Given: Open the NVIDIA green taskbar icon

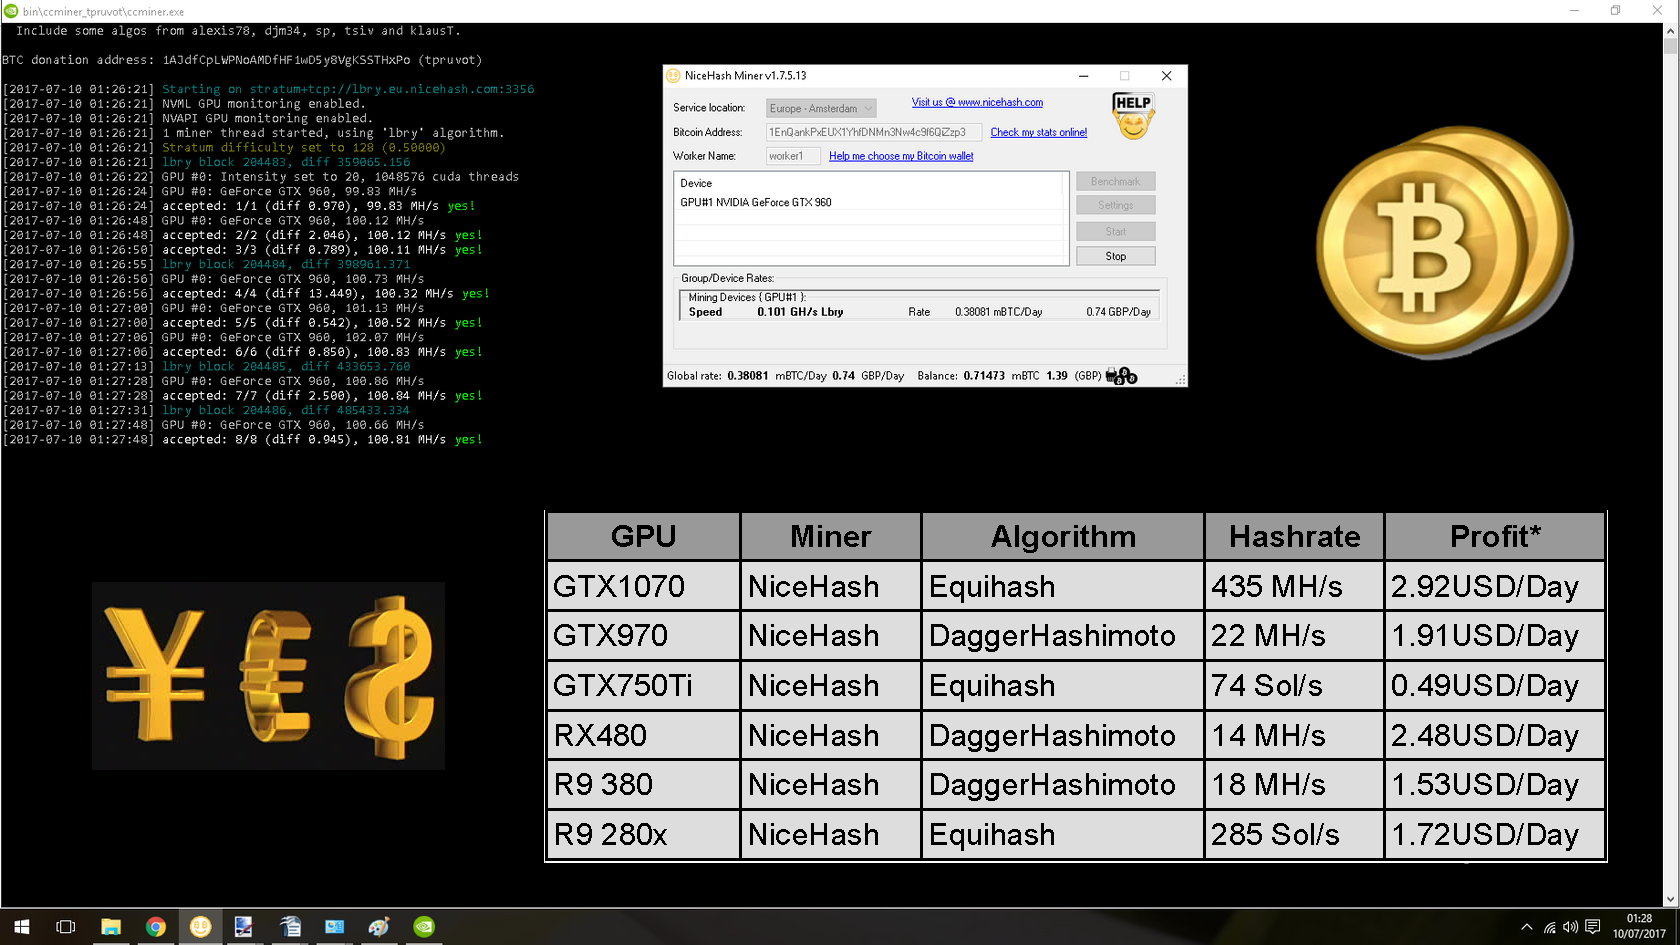Looking at the screenshot, I should (x=424, y=927).
